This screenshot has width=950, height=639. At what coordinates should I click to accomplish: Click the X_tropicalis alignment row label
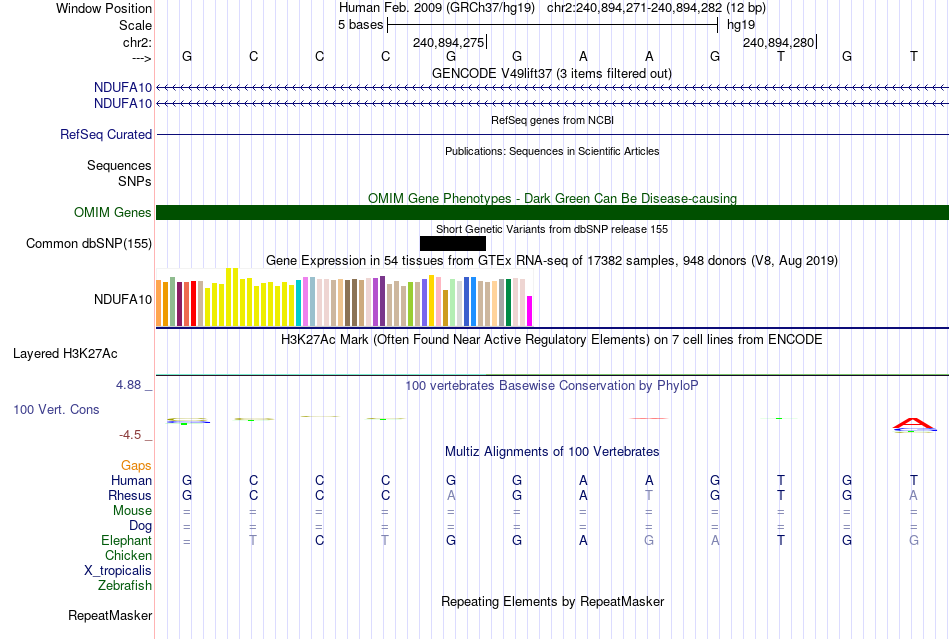[118, 571]
